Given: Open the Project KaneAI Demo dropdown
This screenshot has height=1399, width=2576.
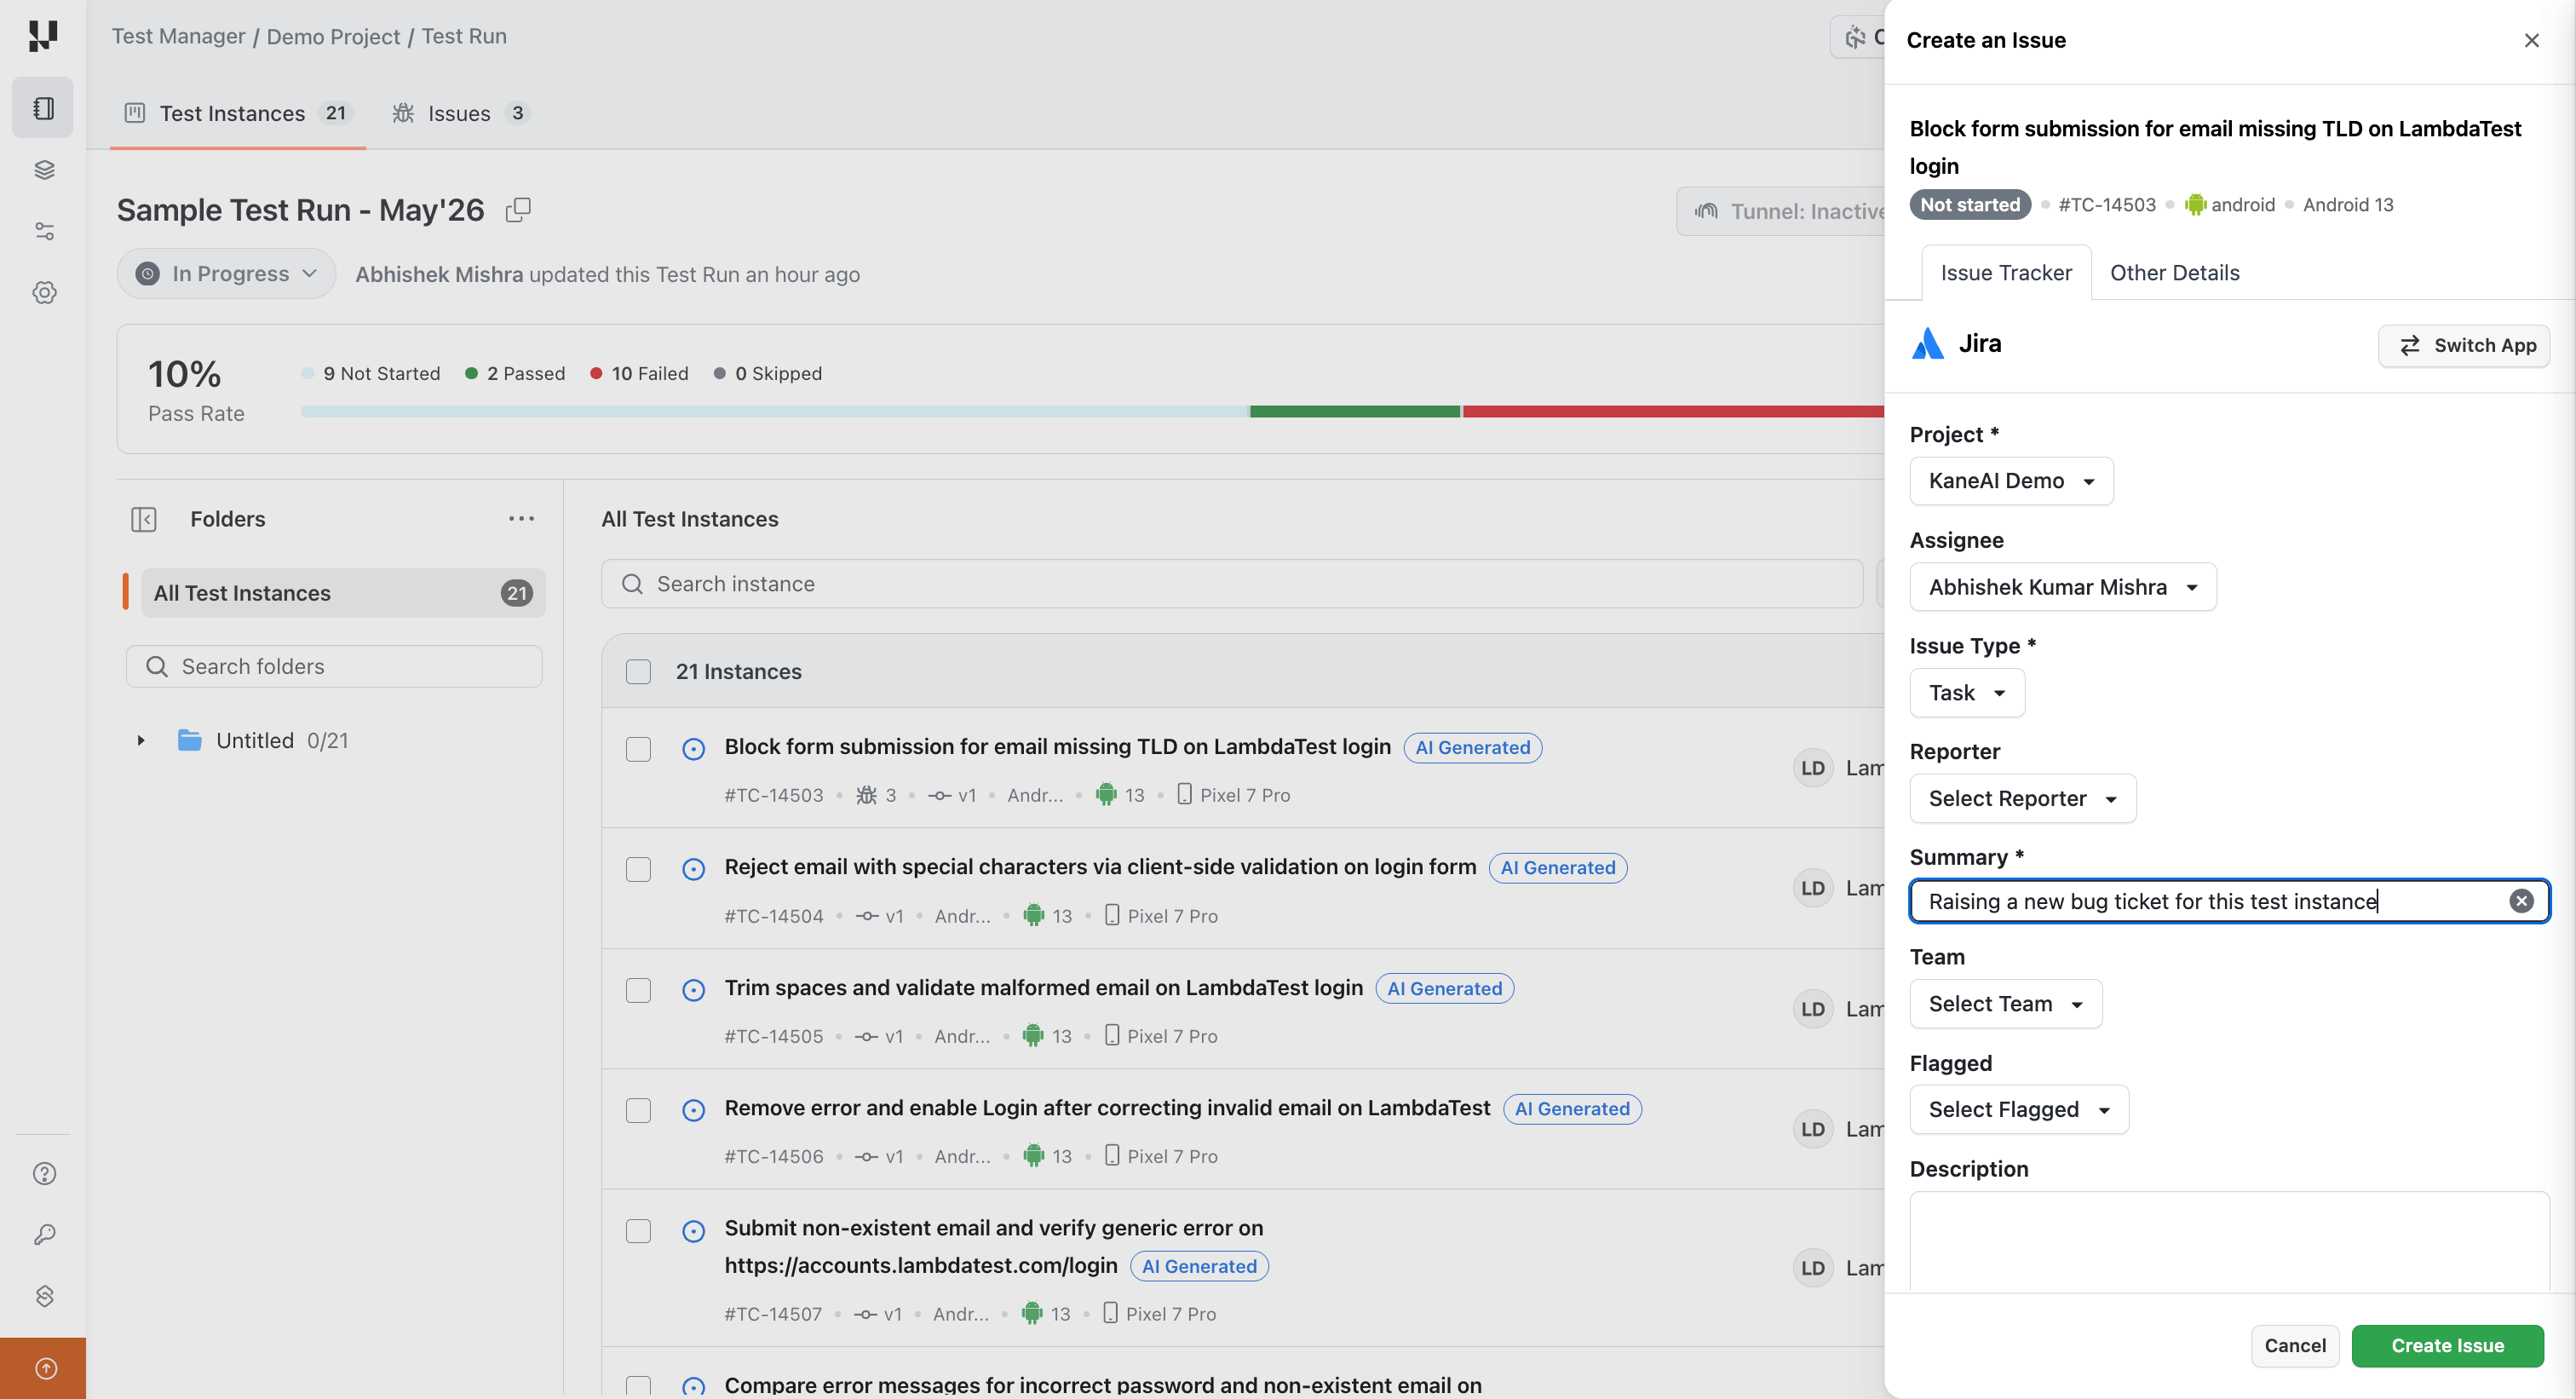Looking at the screenshot, I should (2011, 481).
